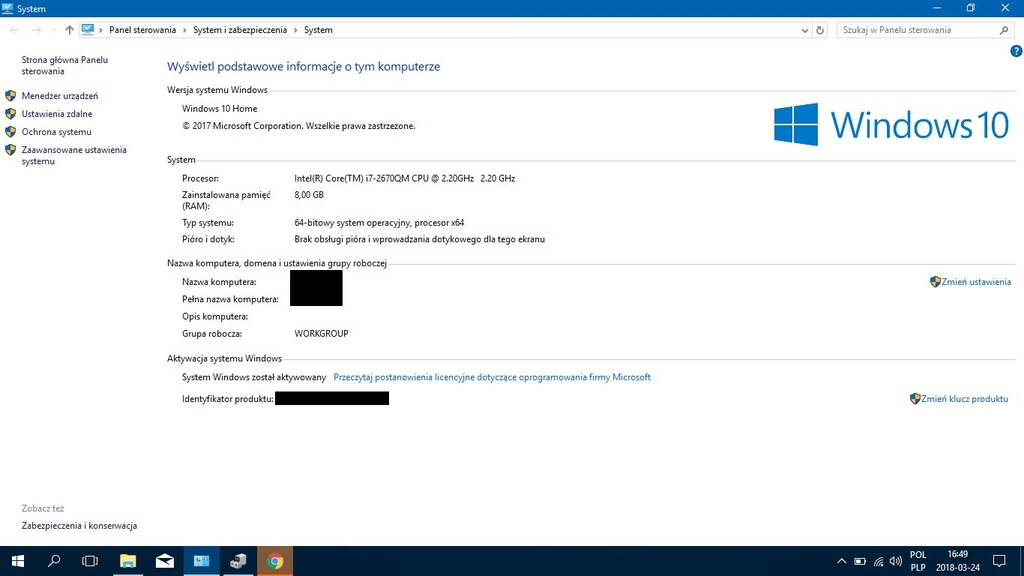
Task: Select System i zabezpieczenia breadcrumb
Action: (x=240, y=30)
